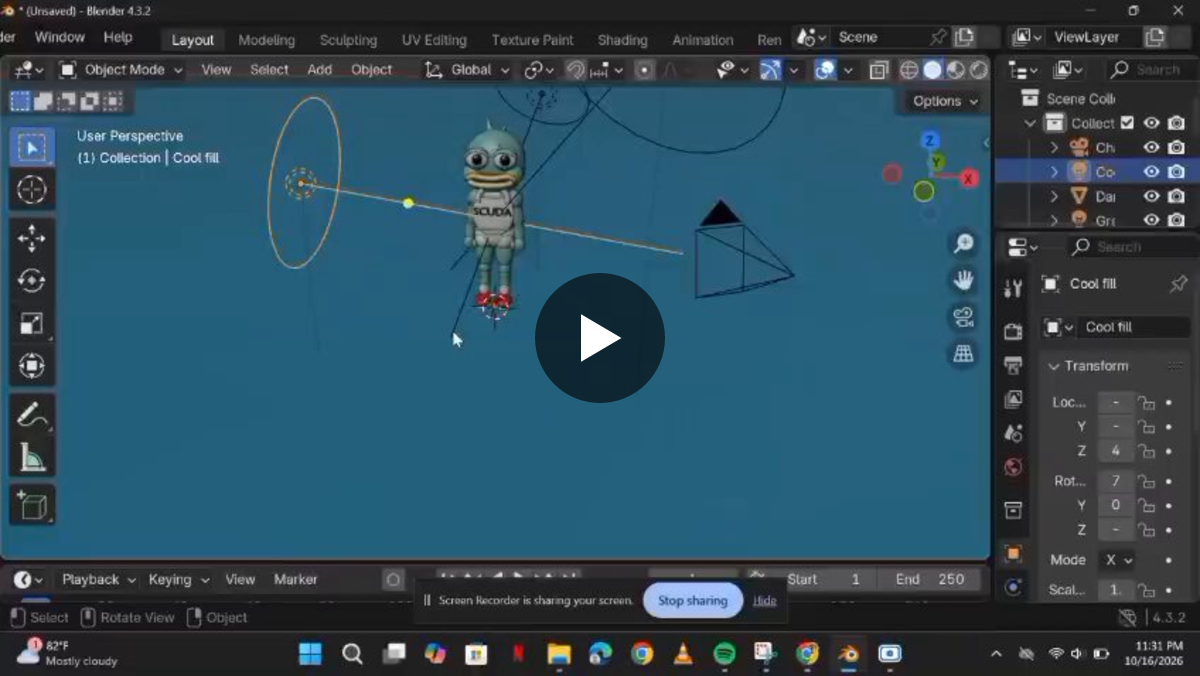This screenshot has height=676, width=1200.
Task: Select the Add Cube tool
Action: click(x=32, y=505)
